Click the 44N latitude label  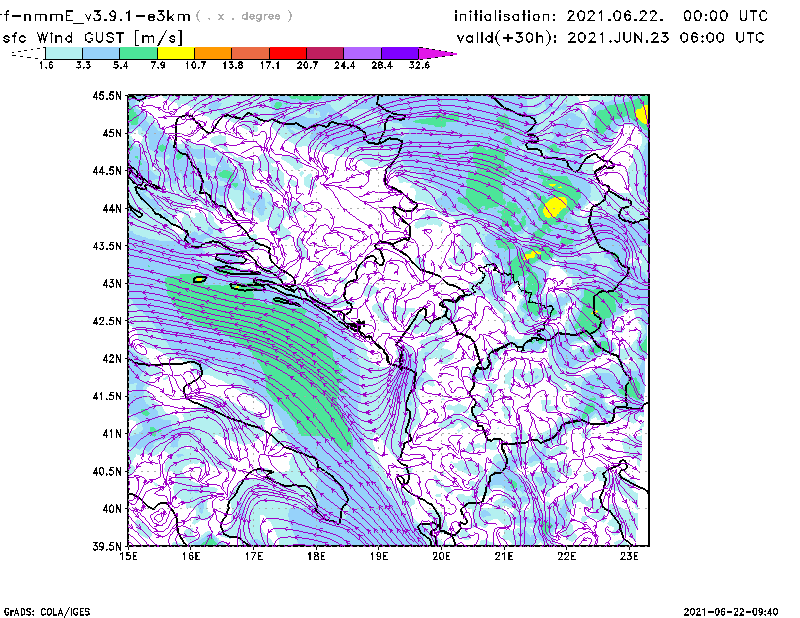pyautogui.click(x=112, y=208)
